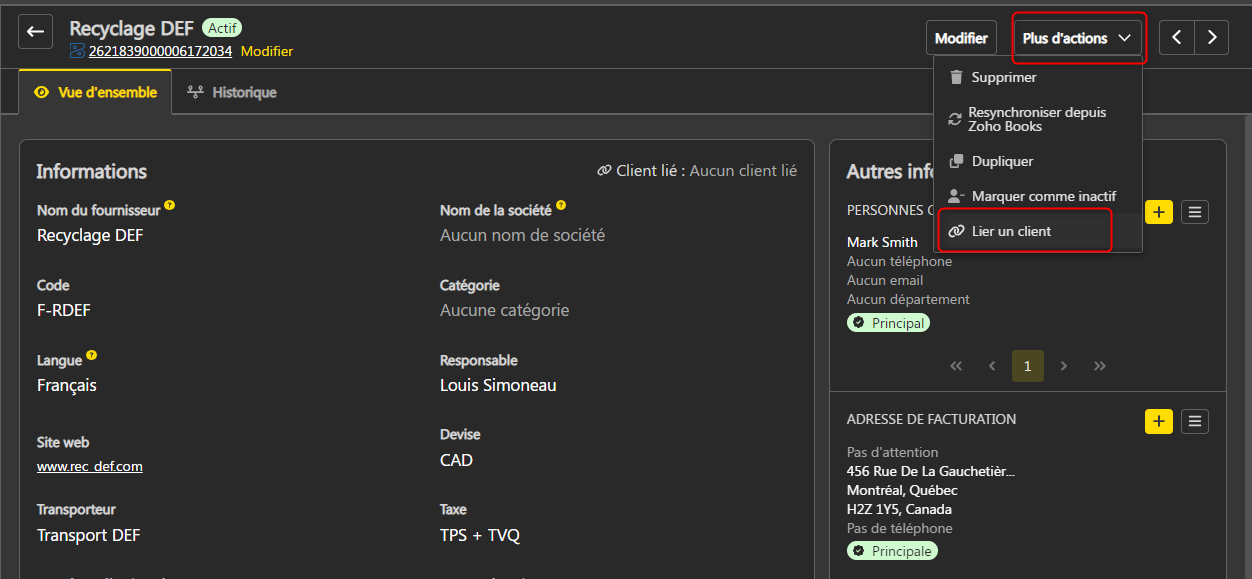Click help icon beside Nom du fournisseur
This screenshot has width=1252, height=579.
[x=170, y=206]
